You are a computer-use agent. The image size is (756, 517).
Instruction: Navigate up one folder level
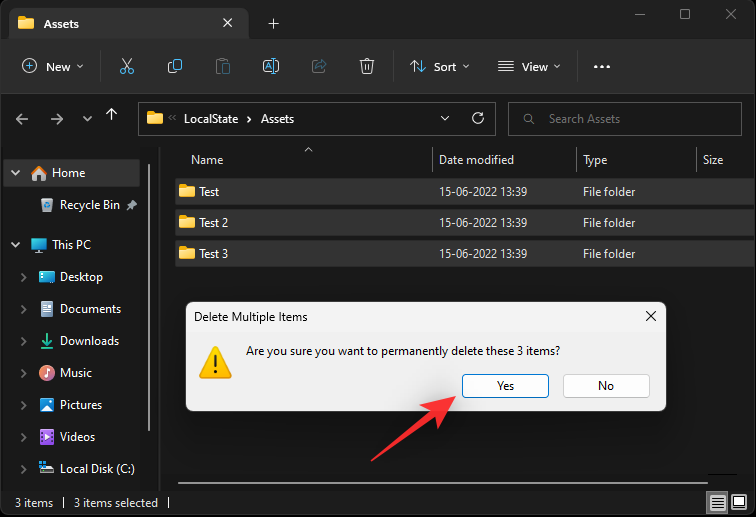112,117
